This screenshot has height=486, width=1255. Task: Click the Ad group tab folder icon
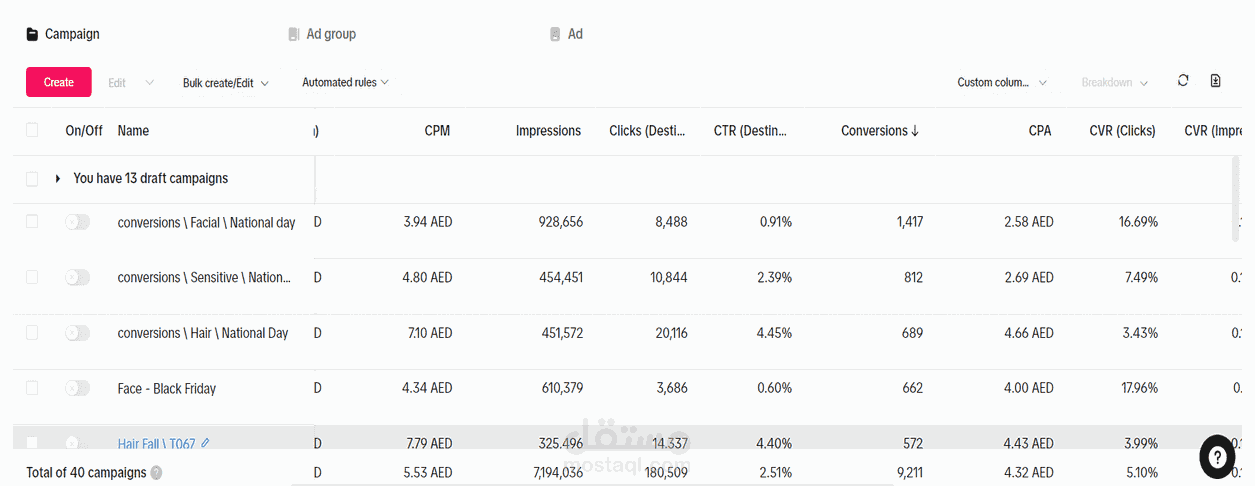pyautogui.click(x=294, y=34)
